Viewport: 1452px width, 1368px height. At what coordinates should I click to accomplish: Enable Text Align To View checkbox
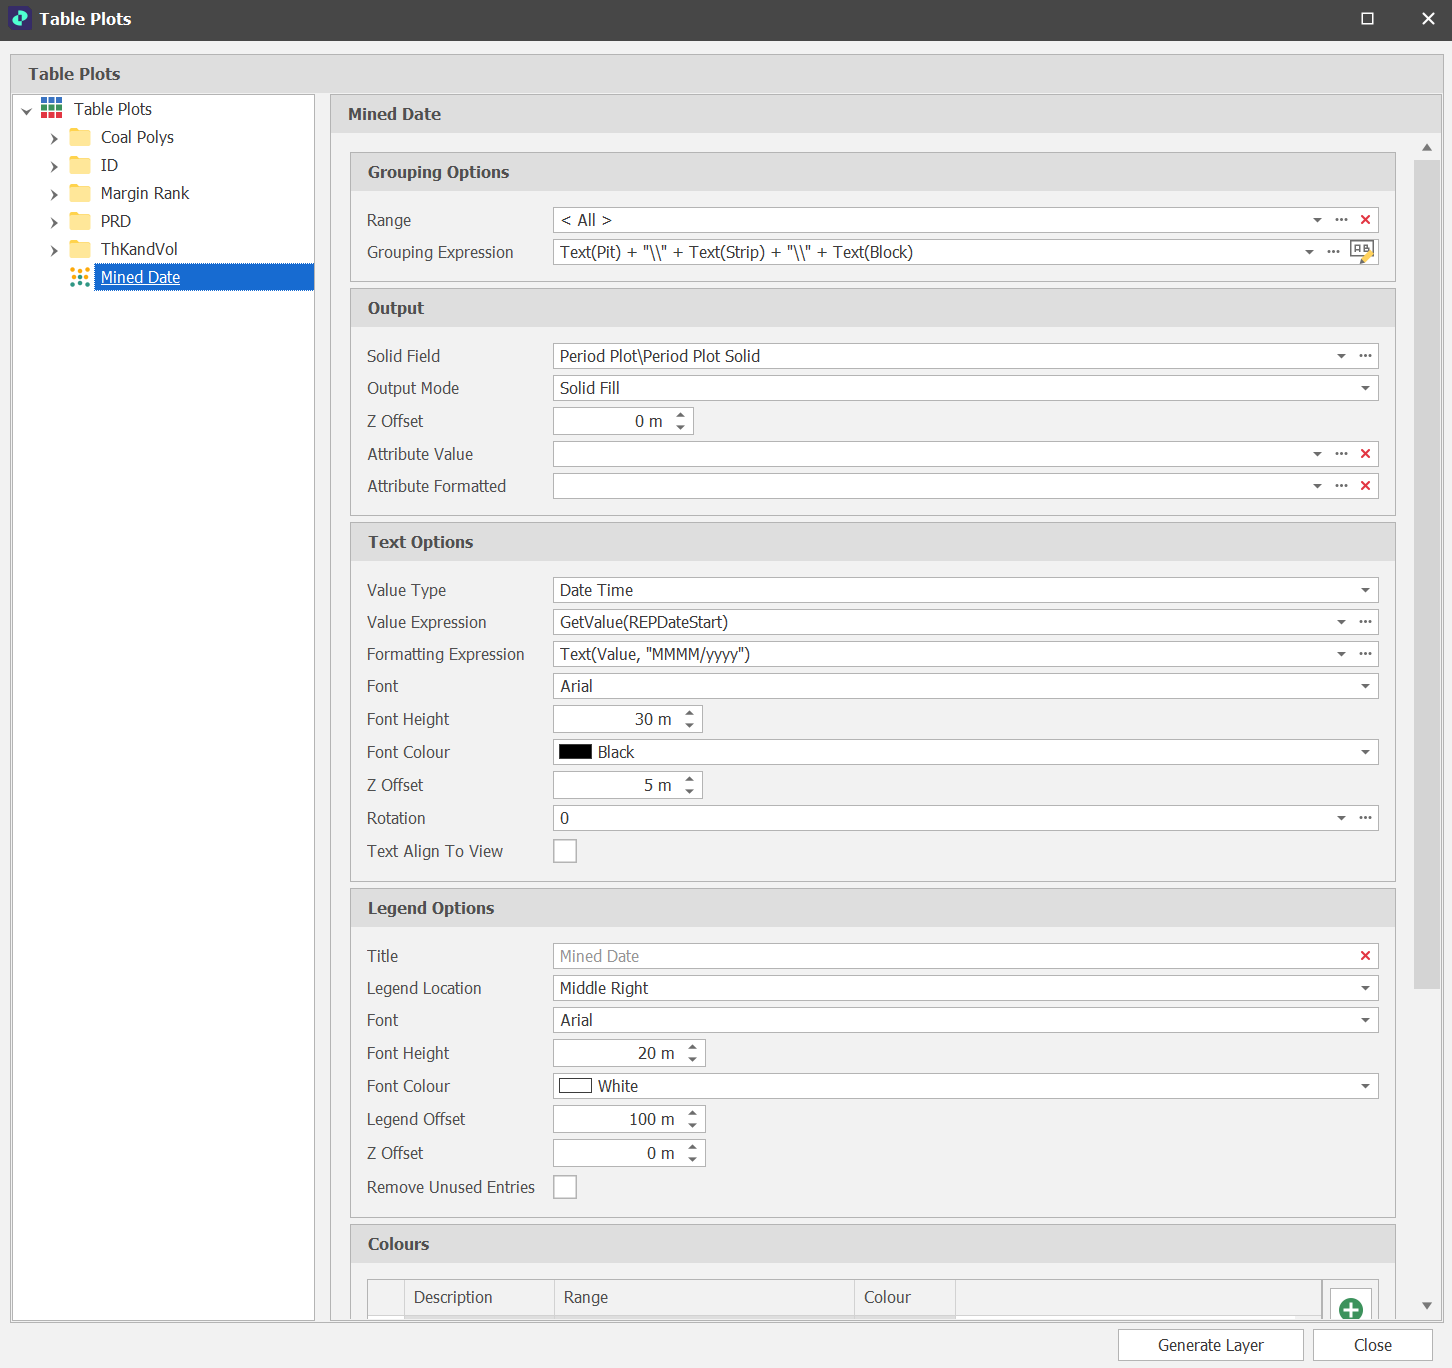(x=565, y=851)
